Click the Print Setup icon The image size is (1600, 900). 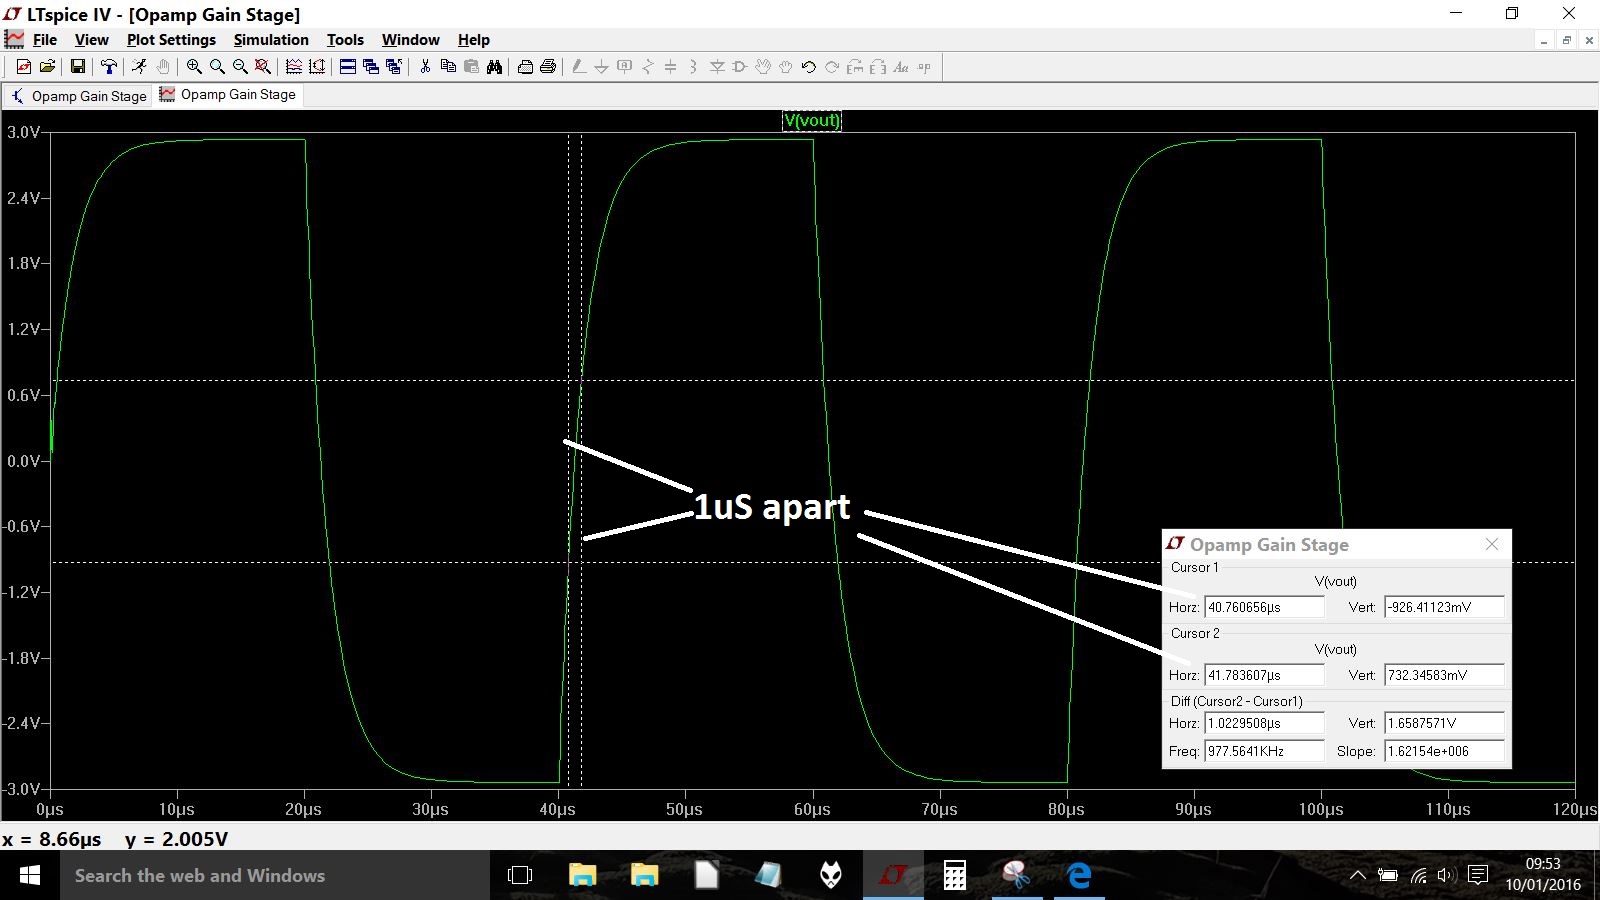tap(525, 67)
